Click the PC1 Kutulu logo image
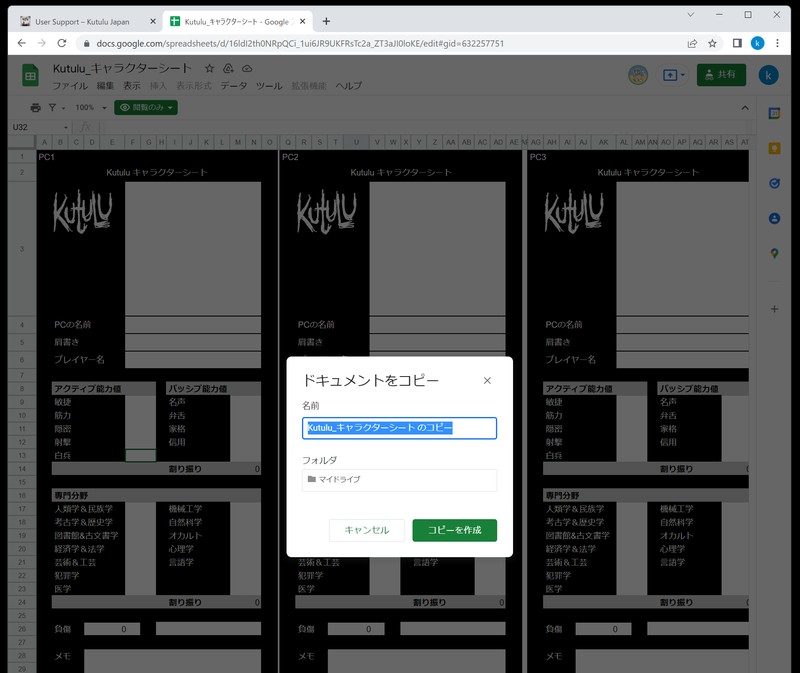 point(82,211)
